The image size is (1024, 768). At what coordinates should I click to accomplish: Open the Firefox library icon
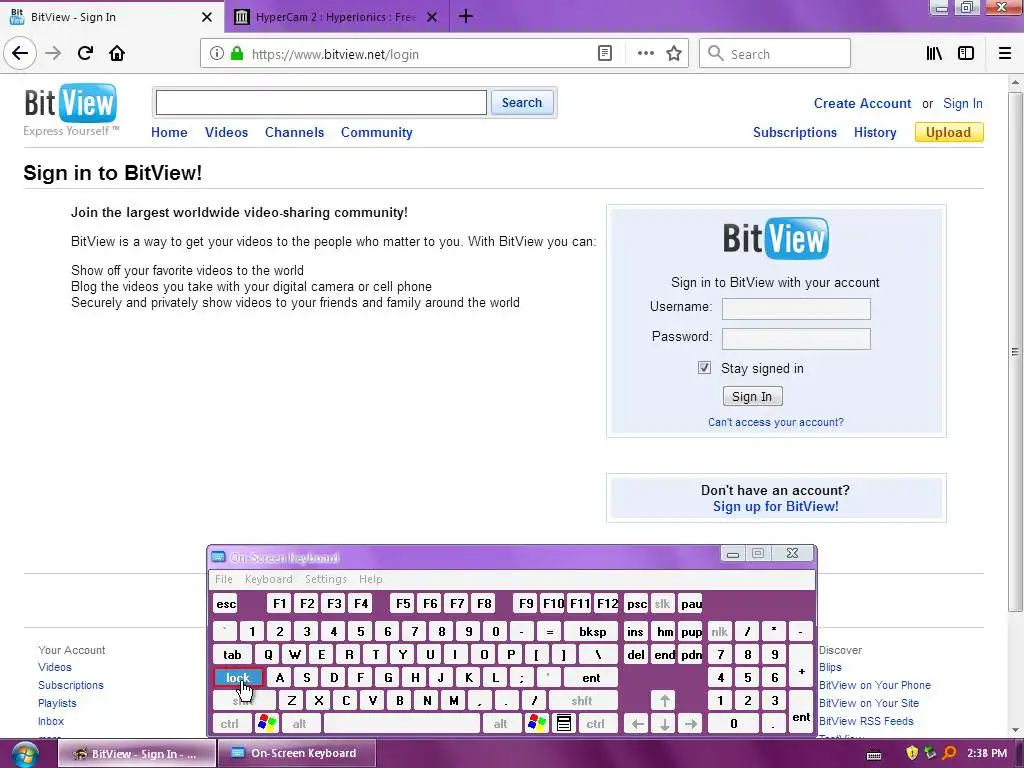click(934, 54)
